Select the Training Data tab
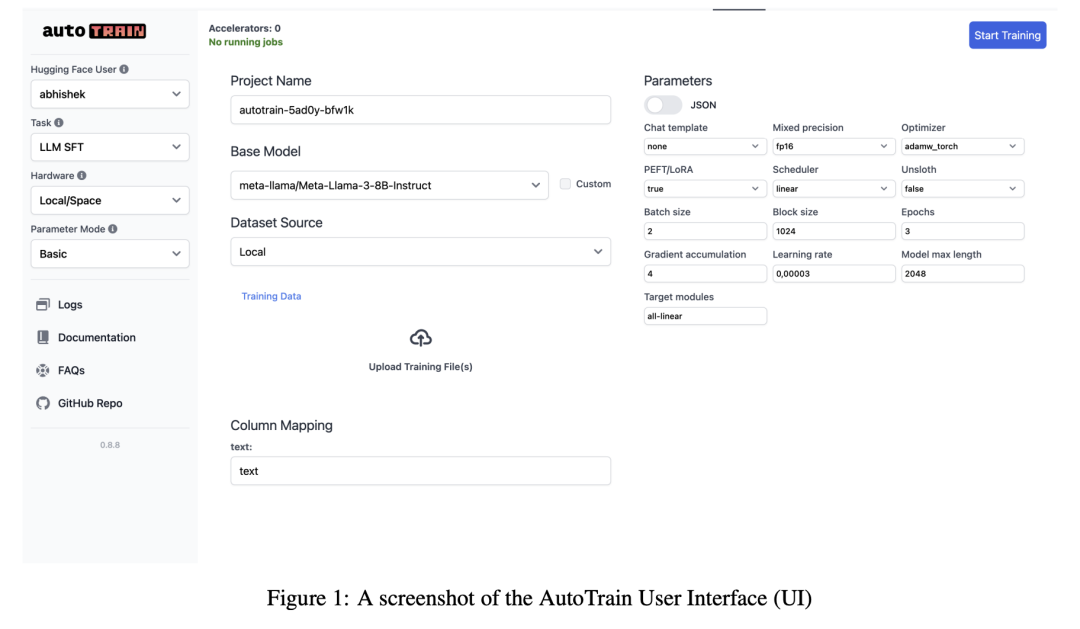 pyautogui.click(x=271, y=296)
